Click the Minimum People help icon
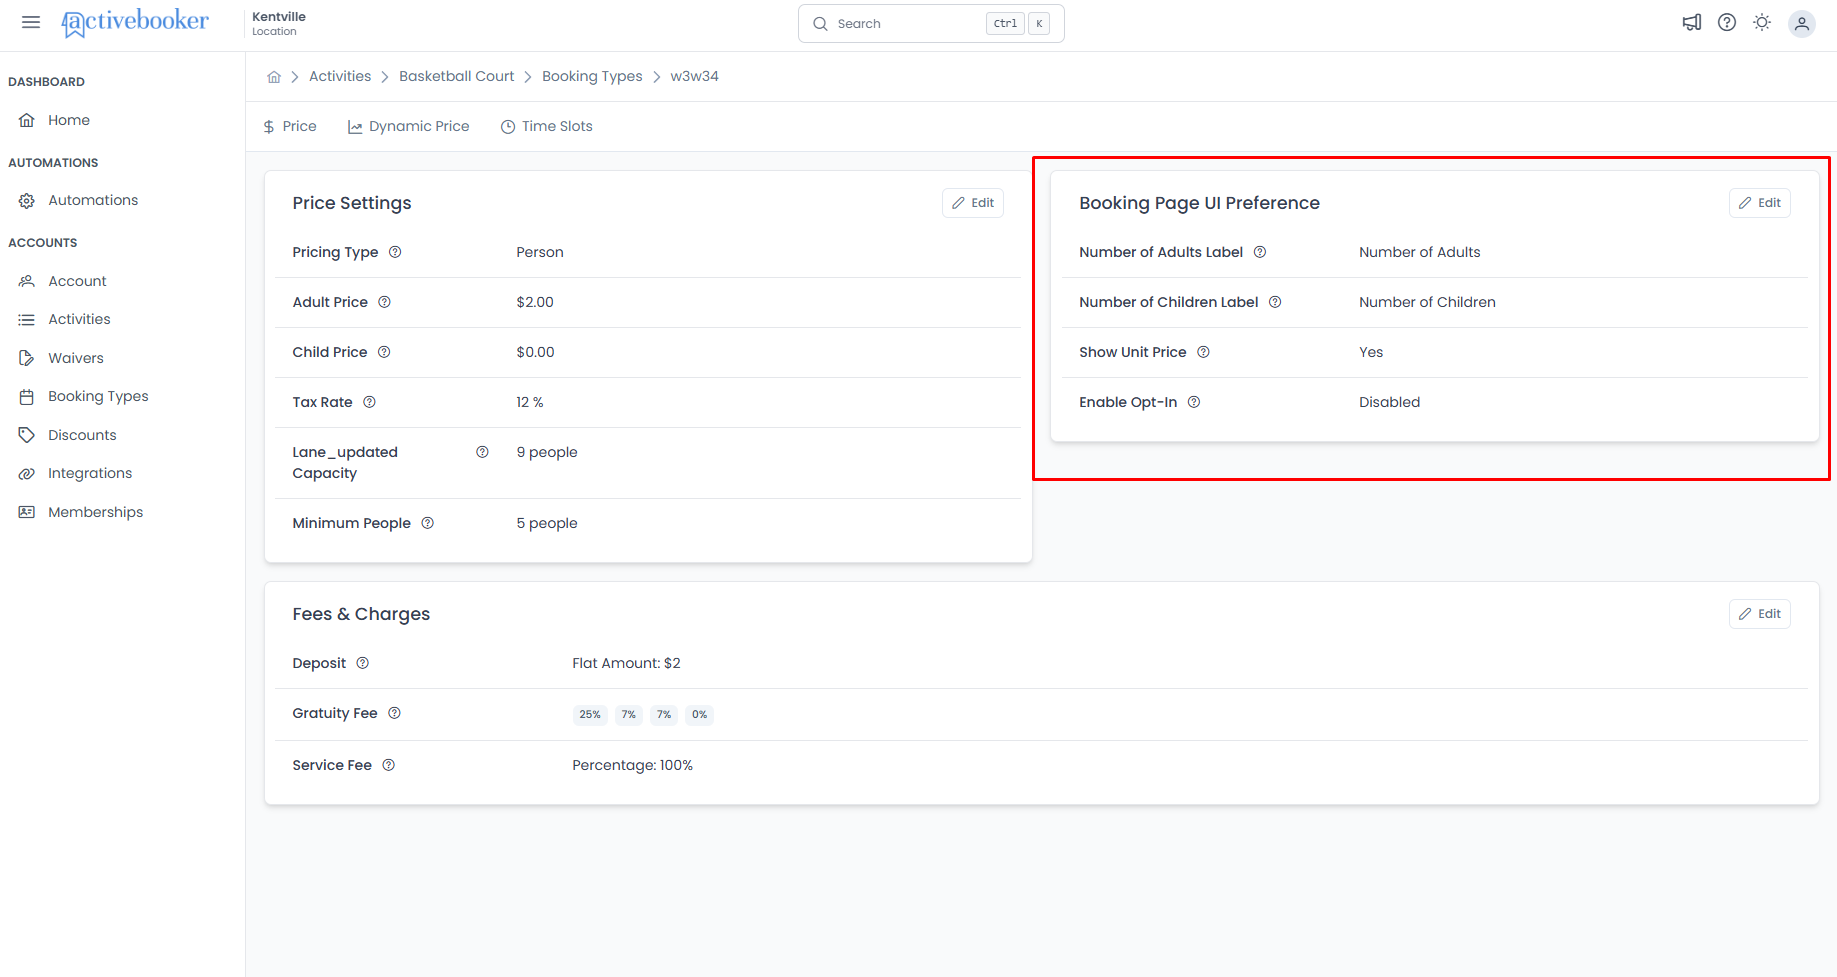 coord(427,523)
